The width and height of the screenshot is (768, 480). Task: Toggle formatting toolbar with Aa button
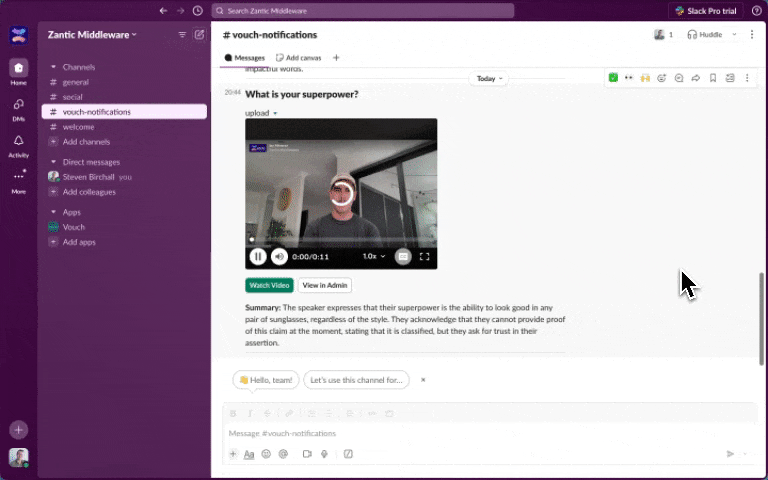249,454
